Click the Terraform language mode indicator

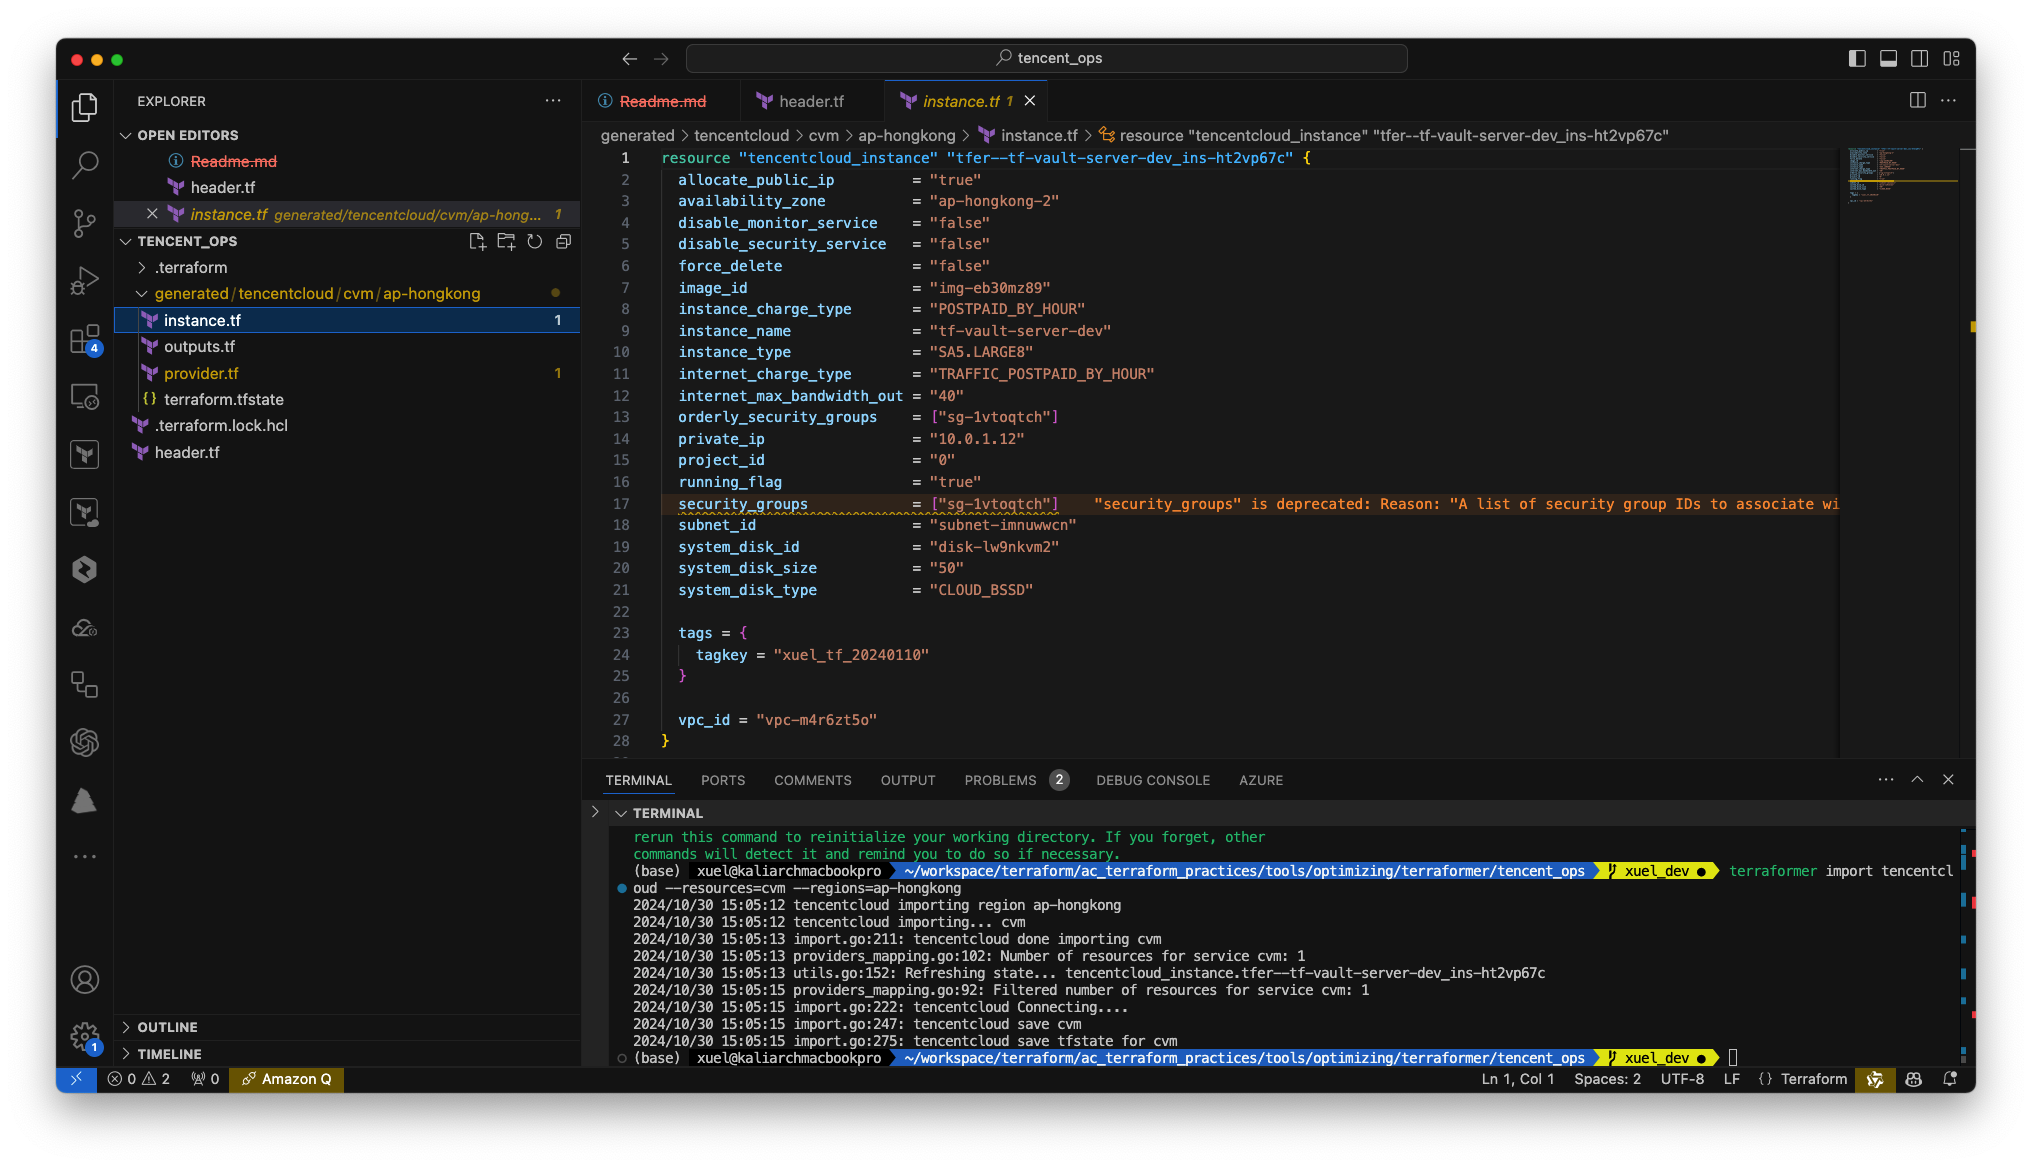[x=1813, y=1079]
